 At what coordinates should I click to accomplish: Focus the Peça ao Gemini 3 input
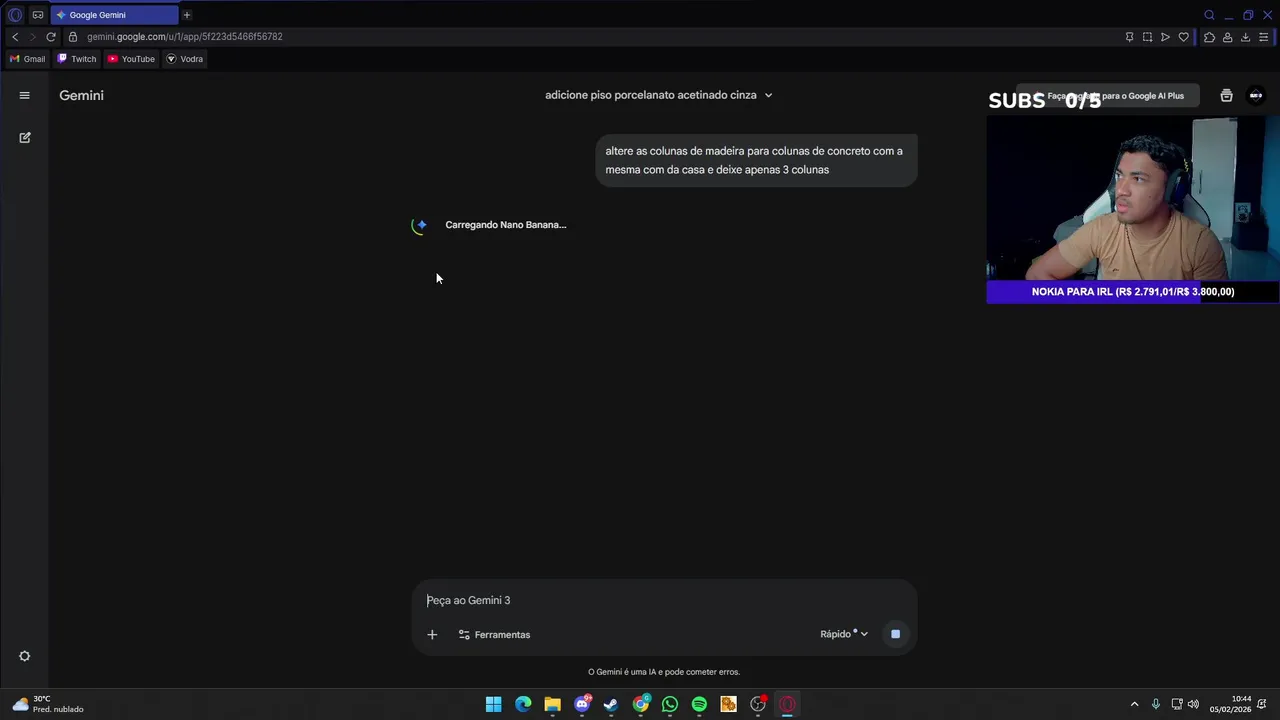coord(664,600)
